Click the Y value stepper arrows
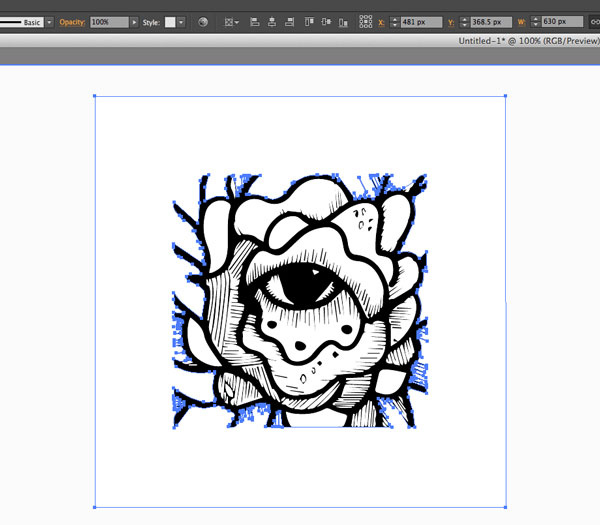Image resolution: width=600 pixels, height=525 pixels. point(464,22)
